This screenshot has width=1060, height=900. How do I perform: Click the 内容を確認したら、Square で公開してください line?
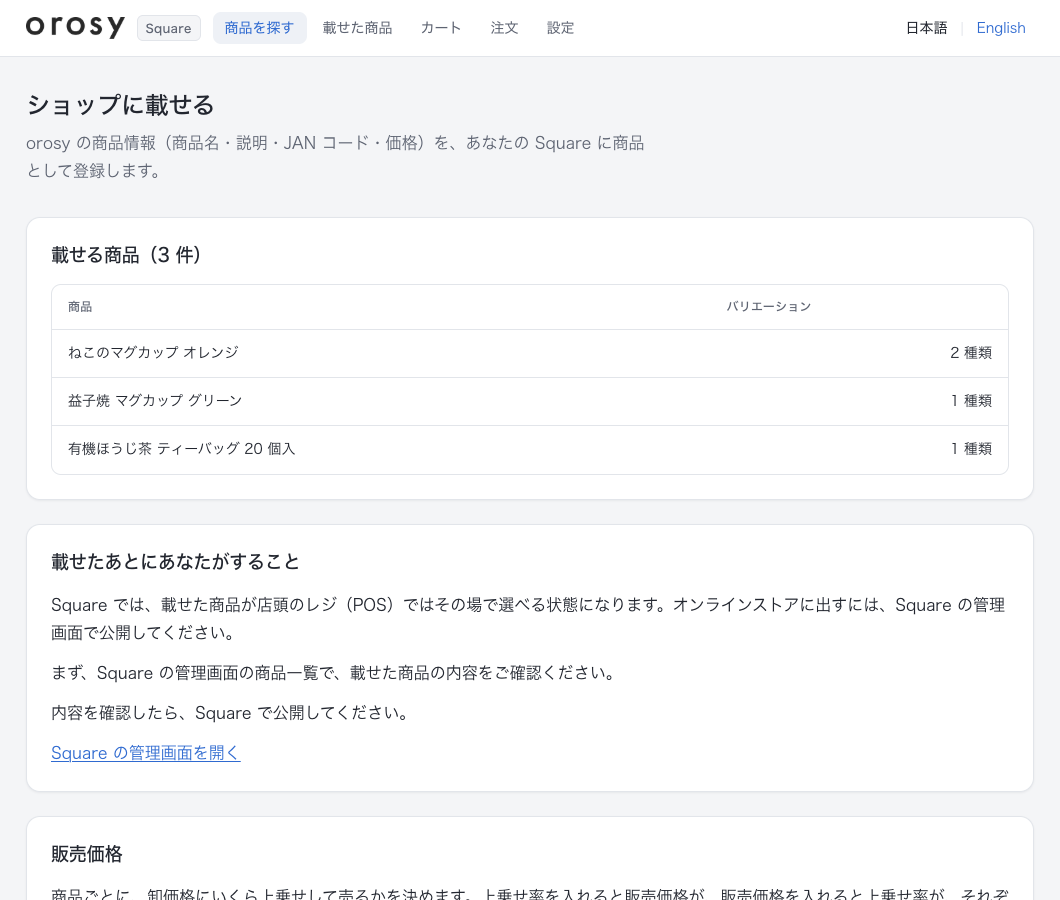click(x=231, y=713)
